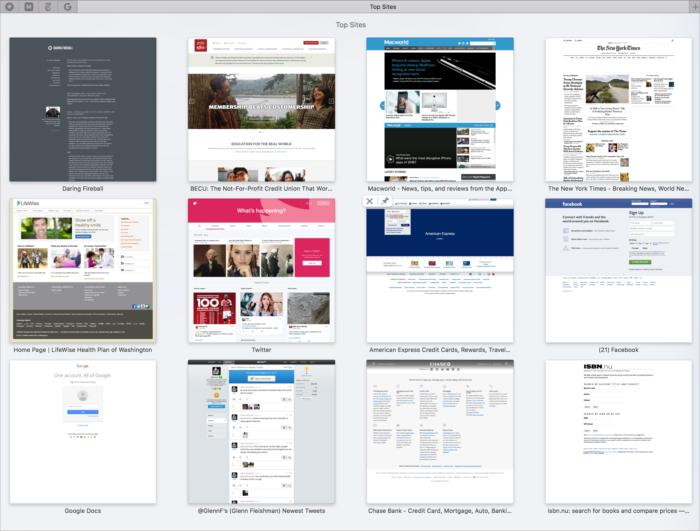Open the Facebook sign-up page thumbnail
This screenshot has height=531, width=700.
pos(618,268)
